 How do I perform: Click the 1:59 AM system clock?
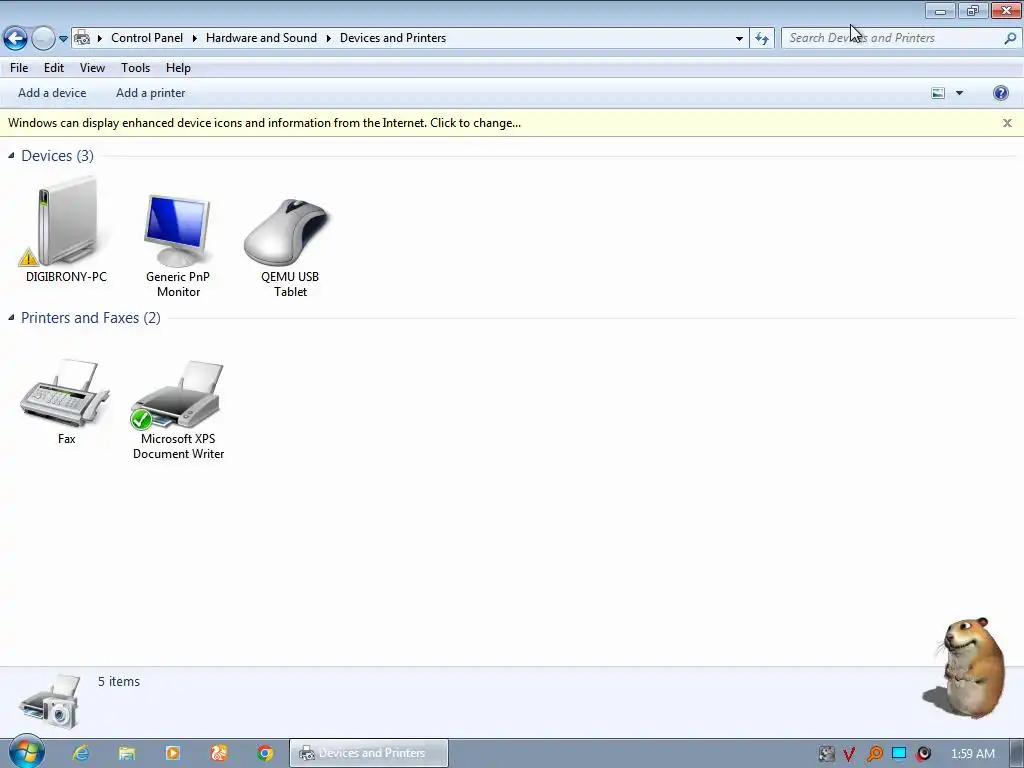coord(972,754)
